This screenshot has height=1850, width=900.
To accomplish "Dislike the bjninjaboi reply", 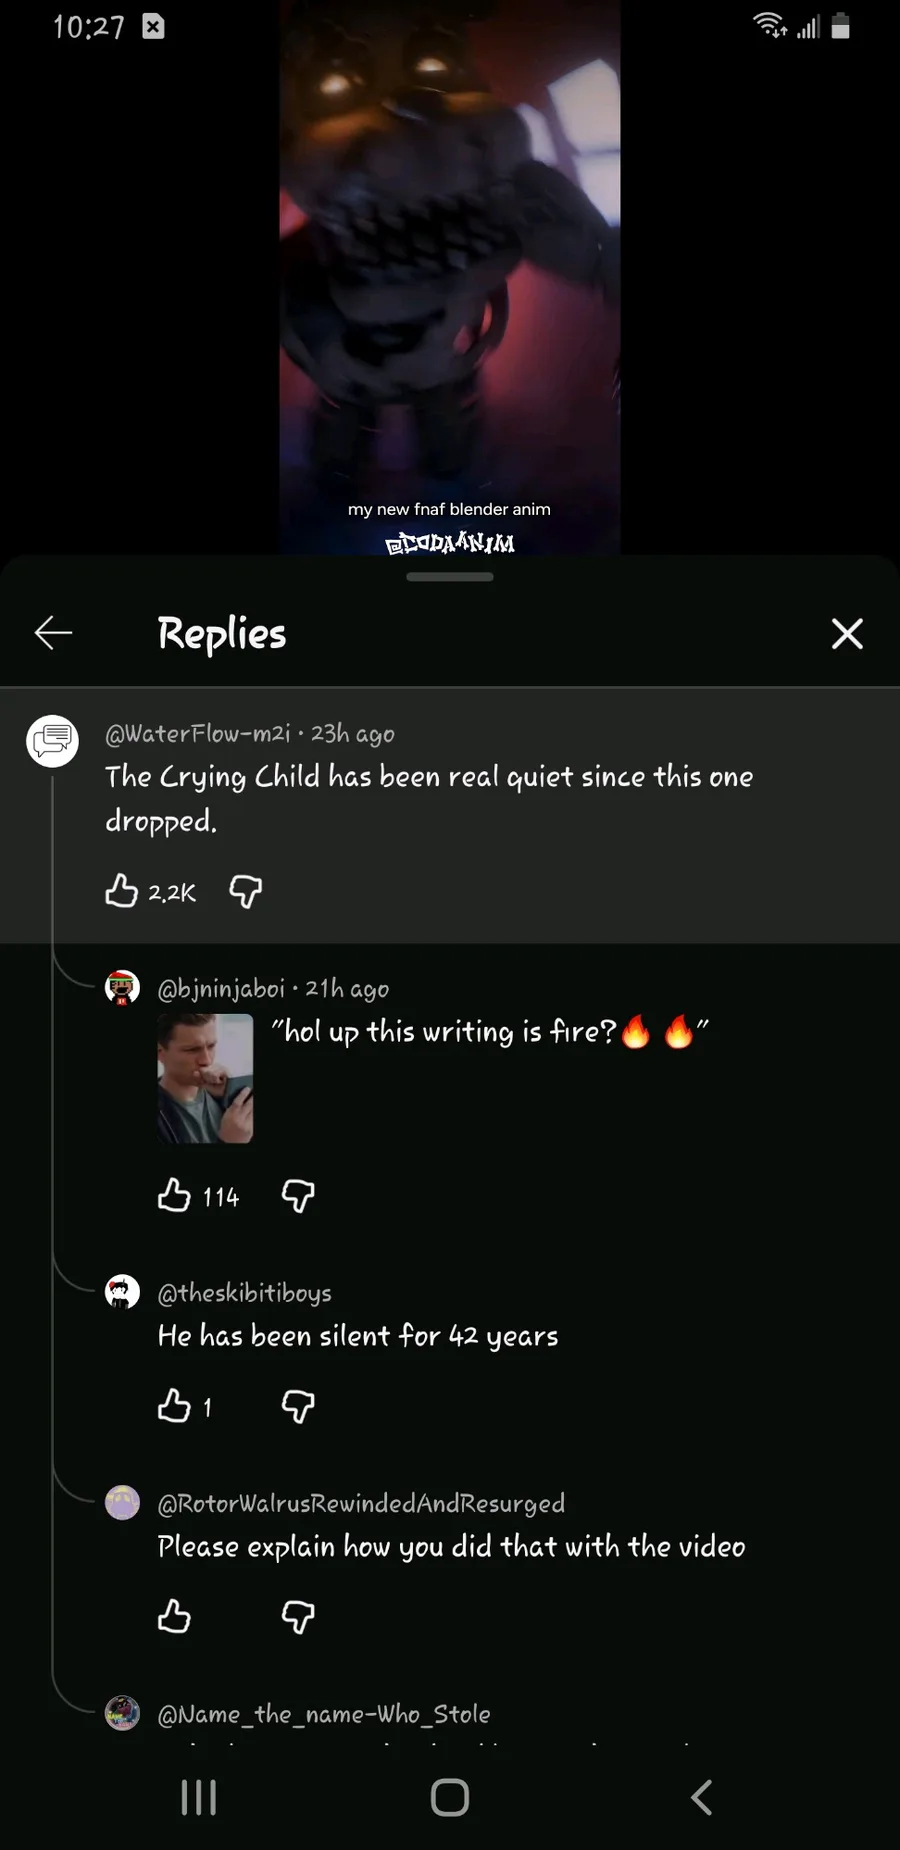I will pyautogui.click(x=298, y=1195).
